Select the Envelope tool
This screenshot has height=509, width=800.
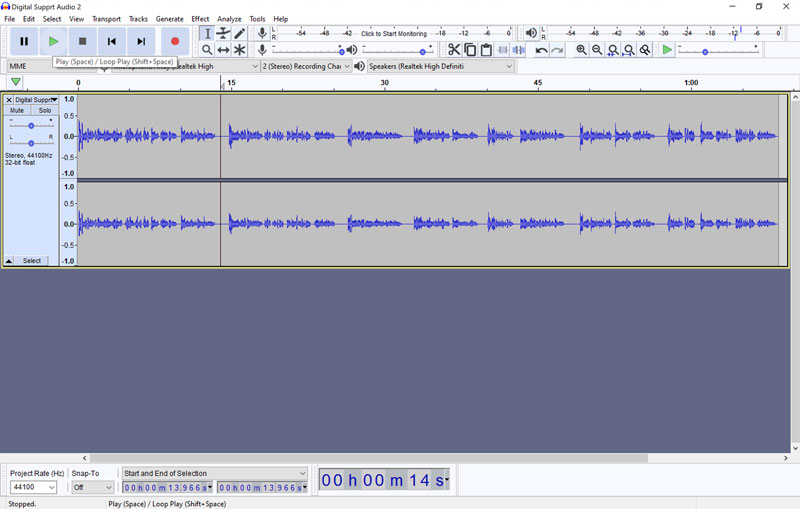[223, 34]
